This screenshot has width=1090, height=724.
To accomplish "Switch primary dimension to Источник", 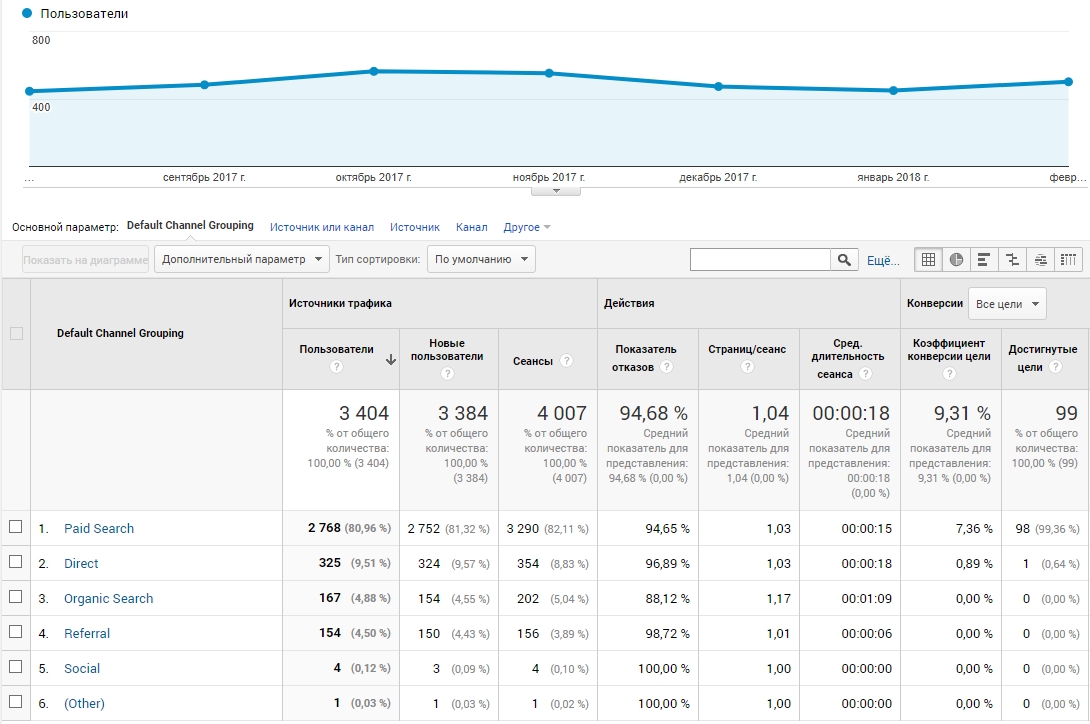I will tap(415, 227).
